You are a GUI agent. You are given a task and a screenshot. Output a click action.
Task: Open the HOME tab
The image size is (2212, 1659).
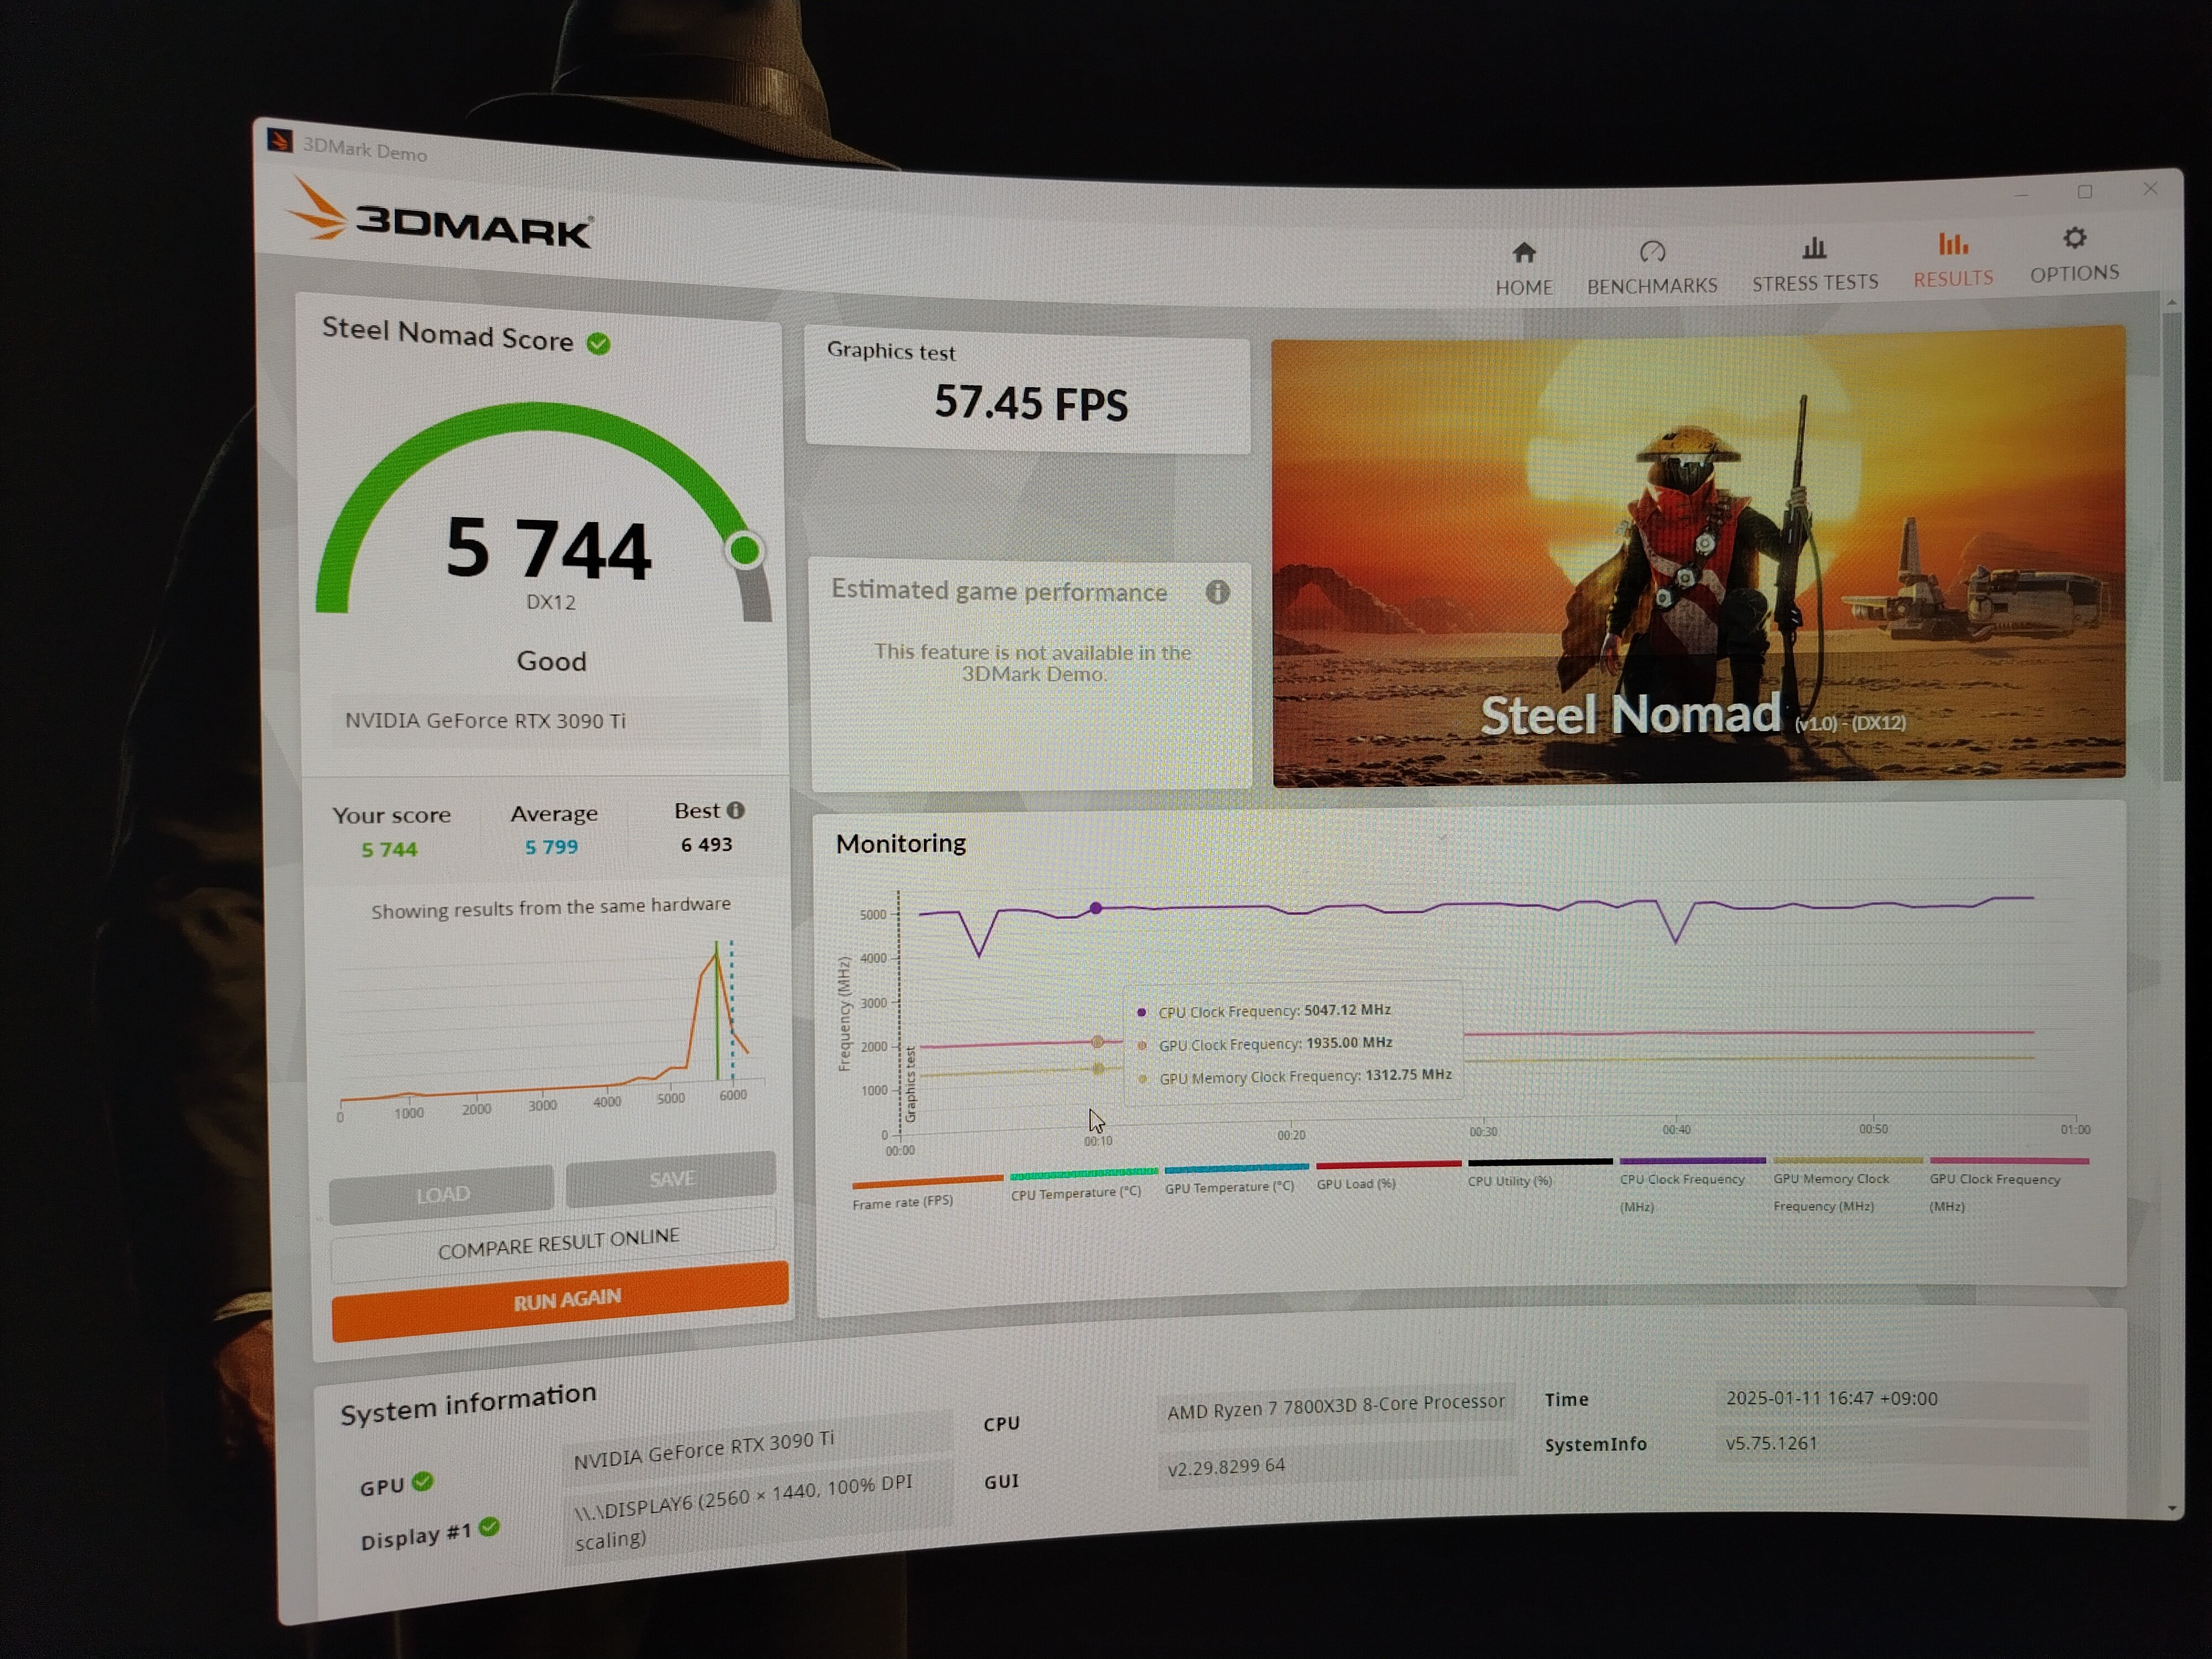[1523, 269]
